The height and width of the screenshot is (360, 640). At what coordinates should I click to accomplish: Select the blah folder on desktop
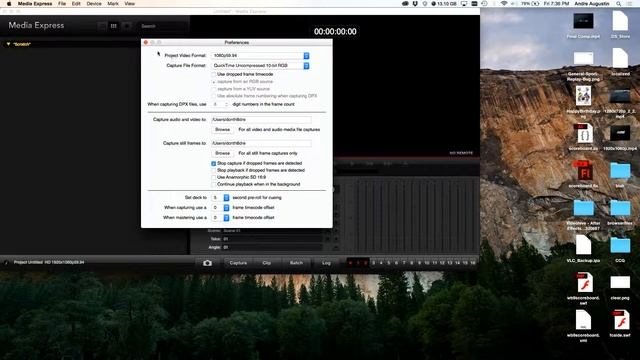click(620, 171)
